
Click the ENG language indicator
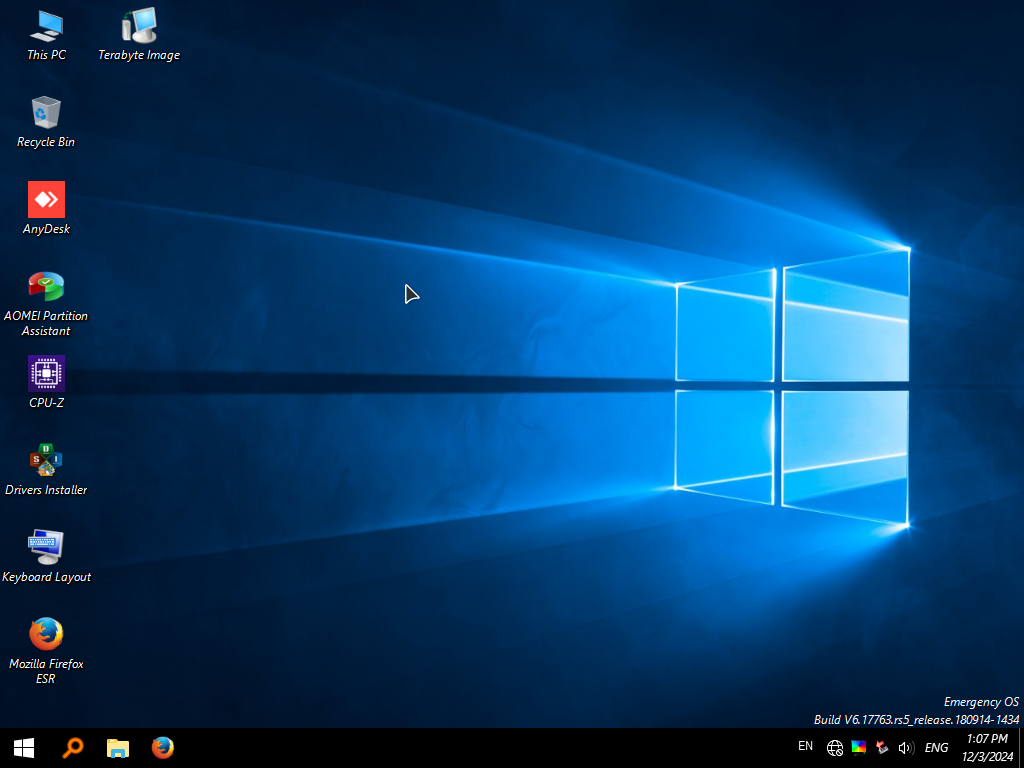click(x=936, y=748)
